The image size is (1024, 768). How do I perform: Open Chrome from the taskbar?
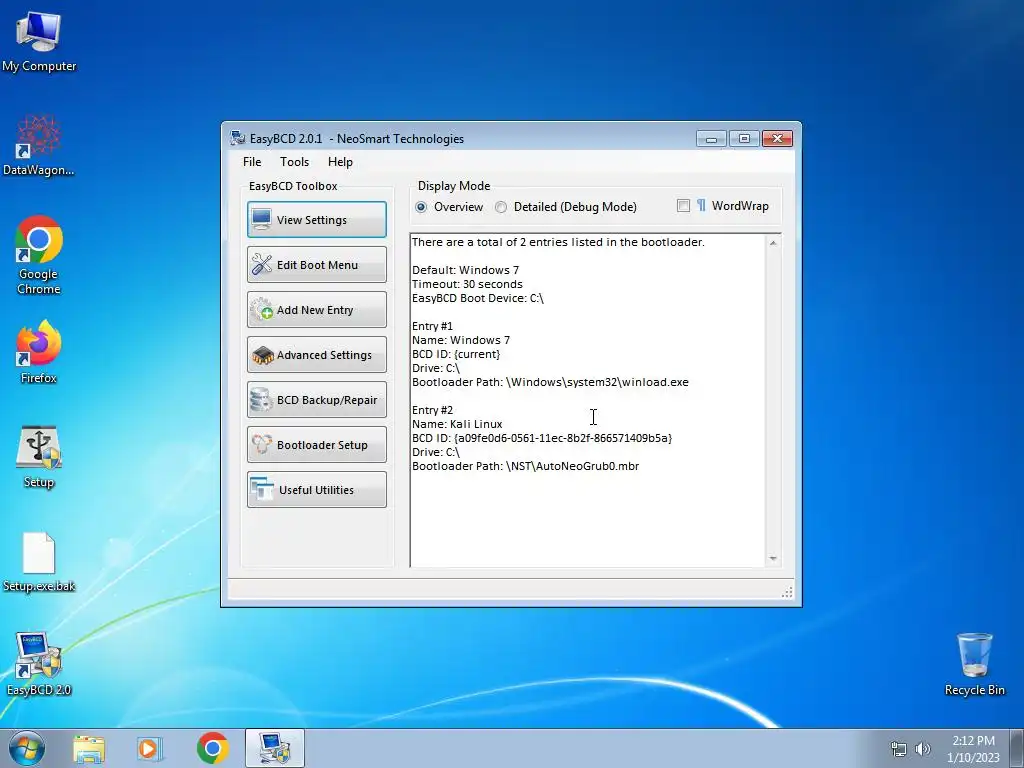tap(212, 748)
